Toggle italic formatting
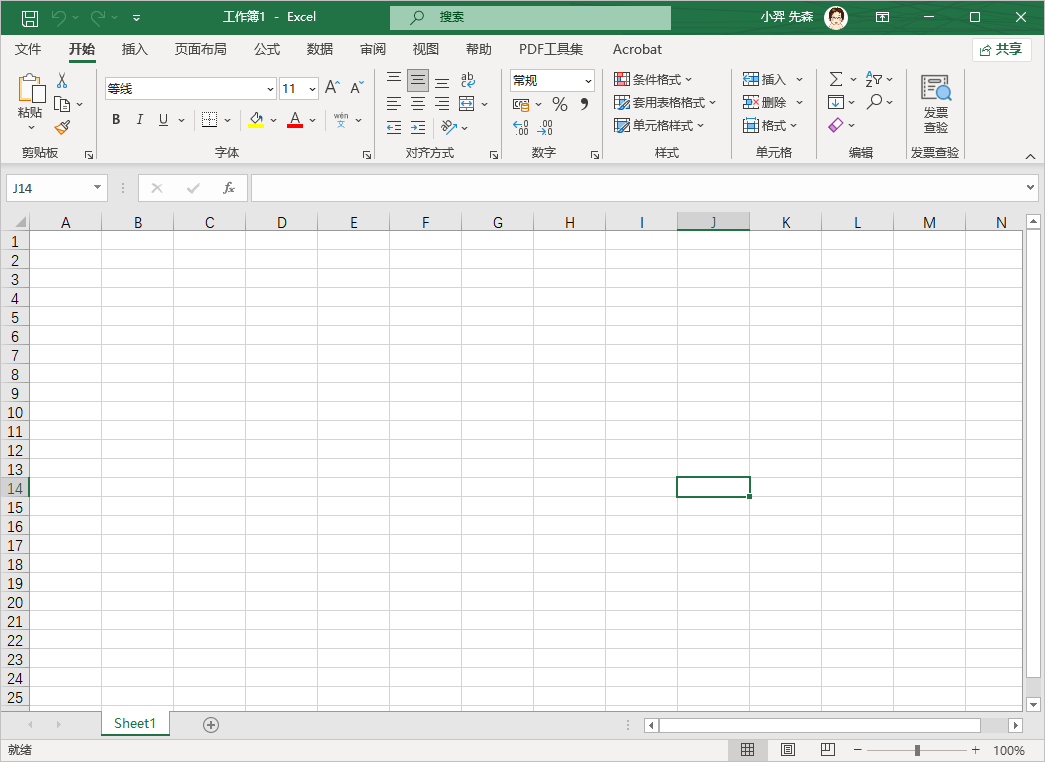1045x762 pixels. point(140,120)
